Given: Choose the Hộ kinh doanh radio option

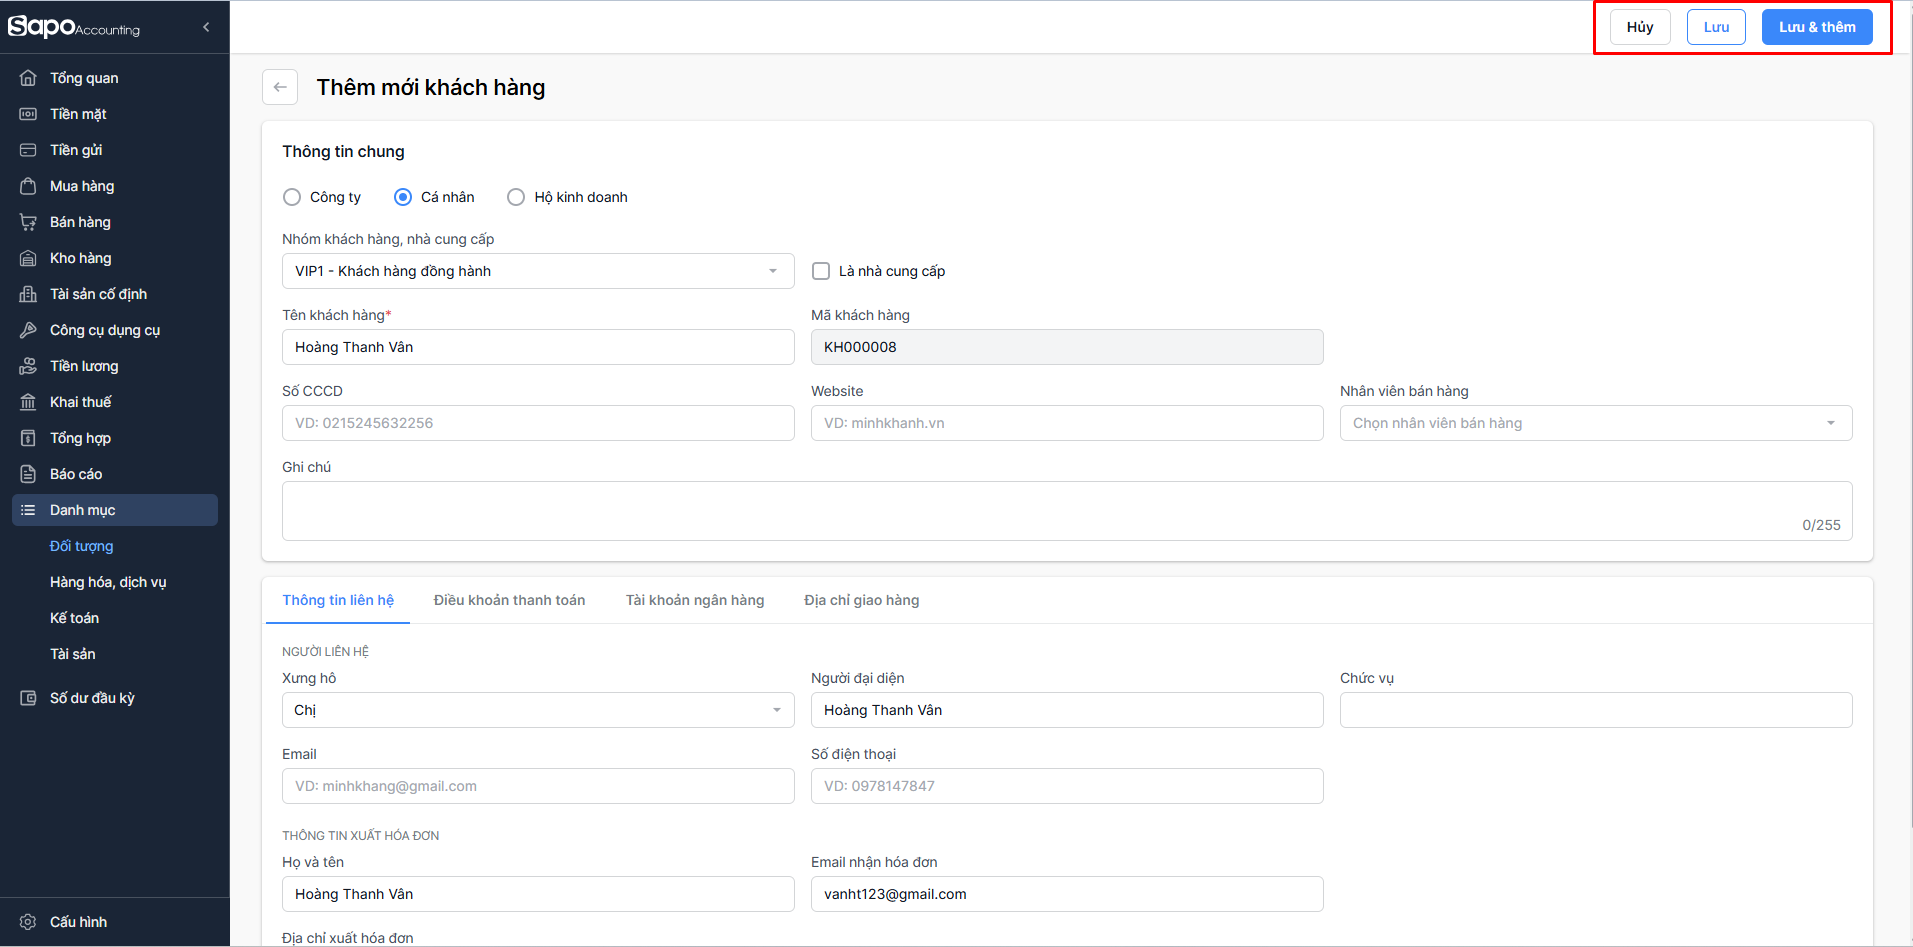Looking at the screenshot, I should point(516,197).
